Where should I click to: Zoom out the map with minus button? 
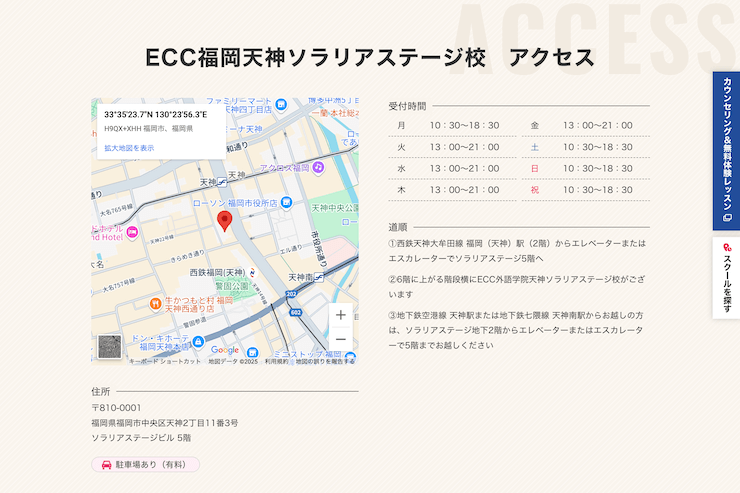[341, 339]
